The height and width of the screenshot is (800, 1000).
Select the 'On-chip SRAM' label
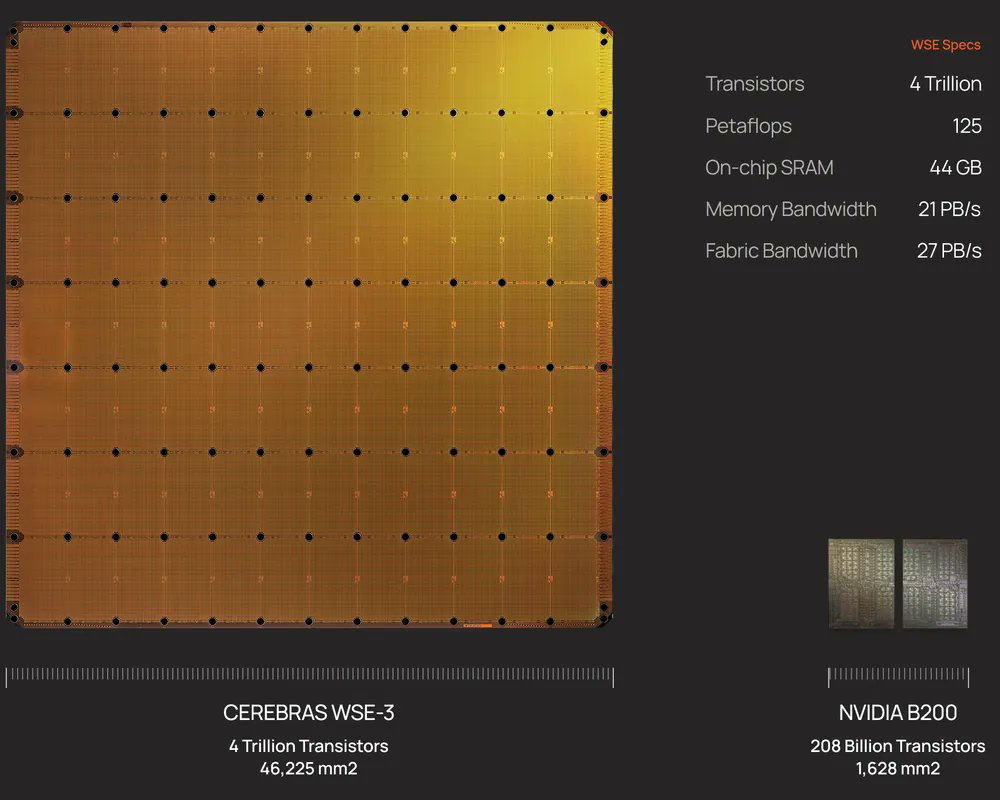(x=769, y=168)
